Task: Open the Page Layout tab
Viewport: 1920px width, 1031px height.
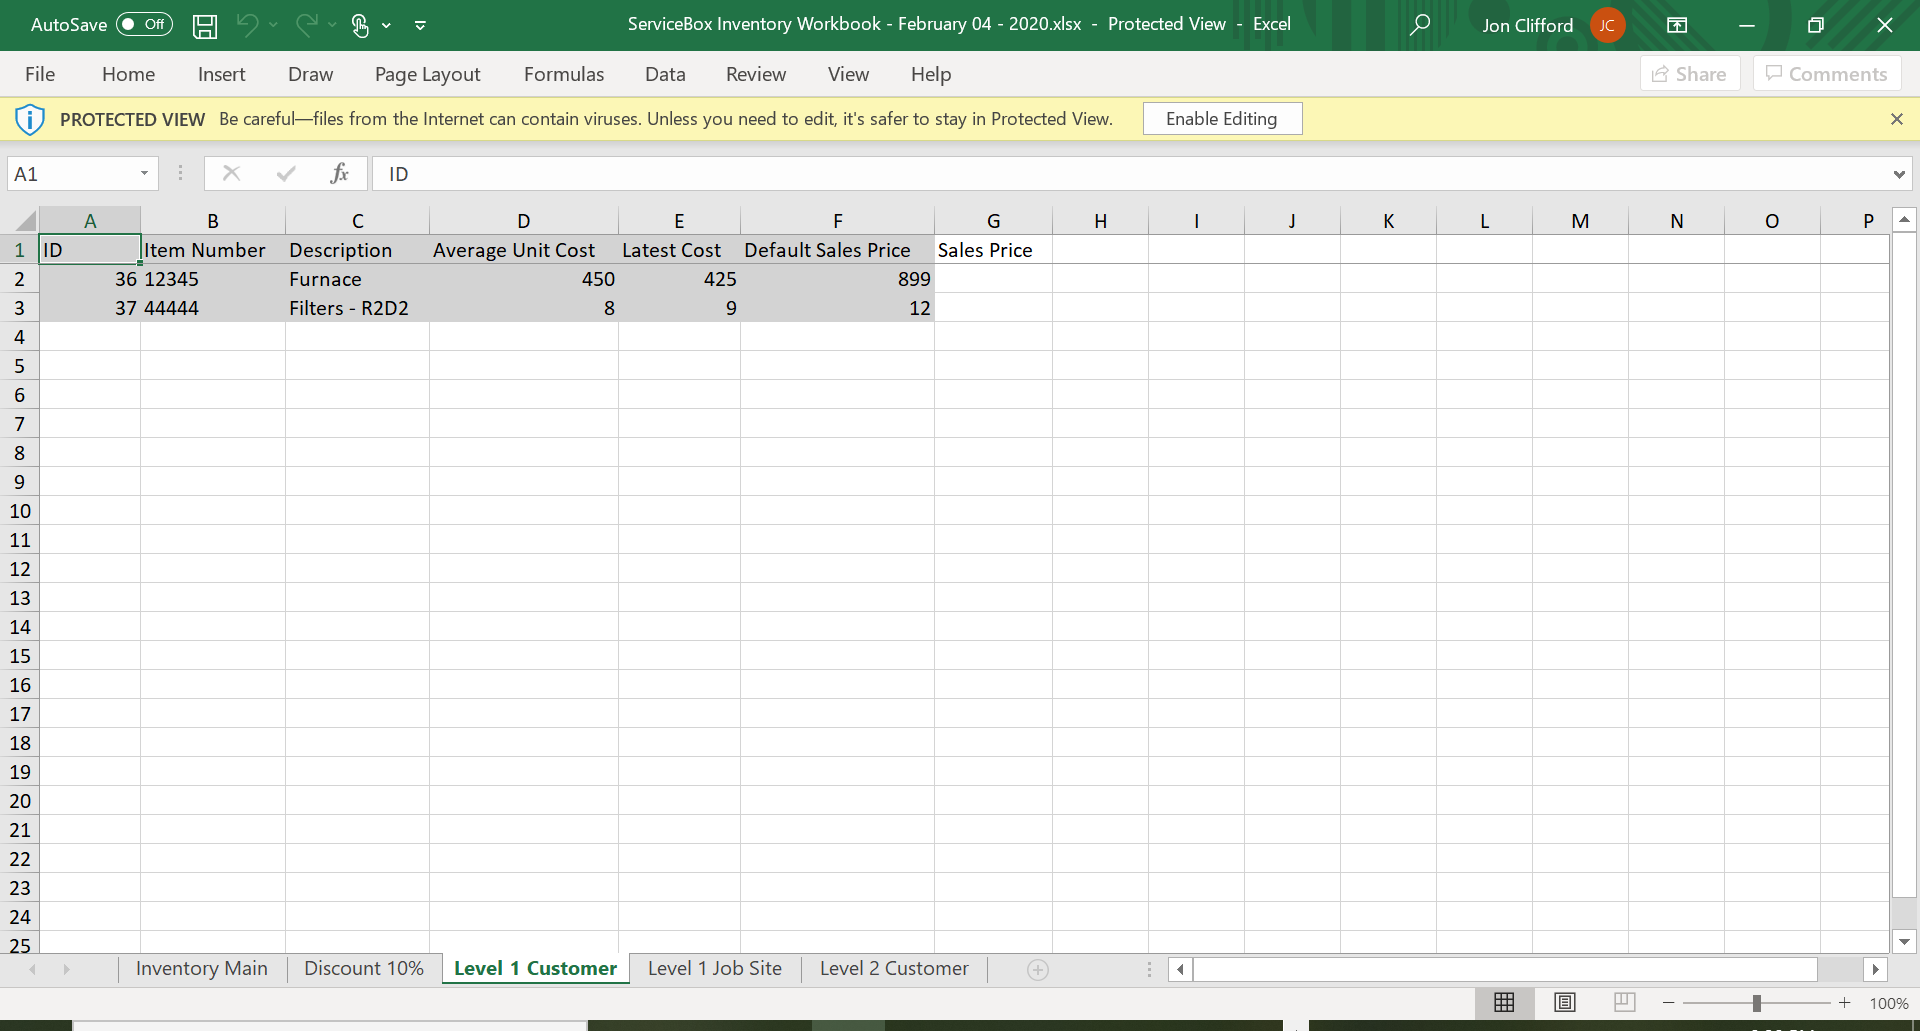Action: (x=427, y=74)
